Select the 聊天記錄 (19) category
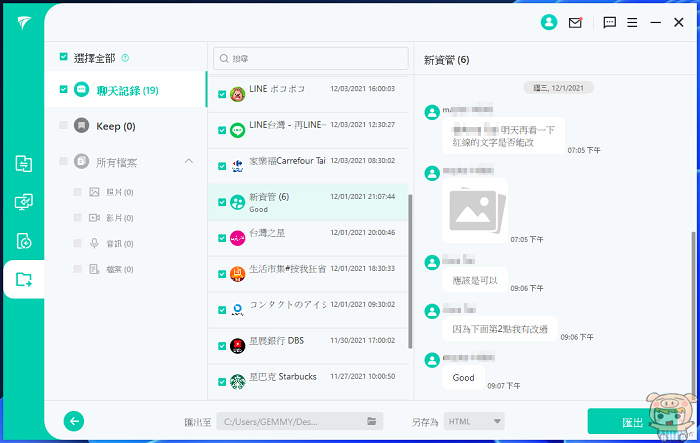This screenshot has height=443, width=700. coord(125,90)
